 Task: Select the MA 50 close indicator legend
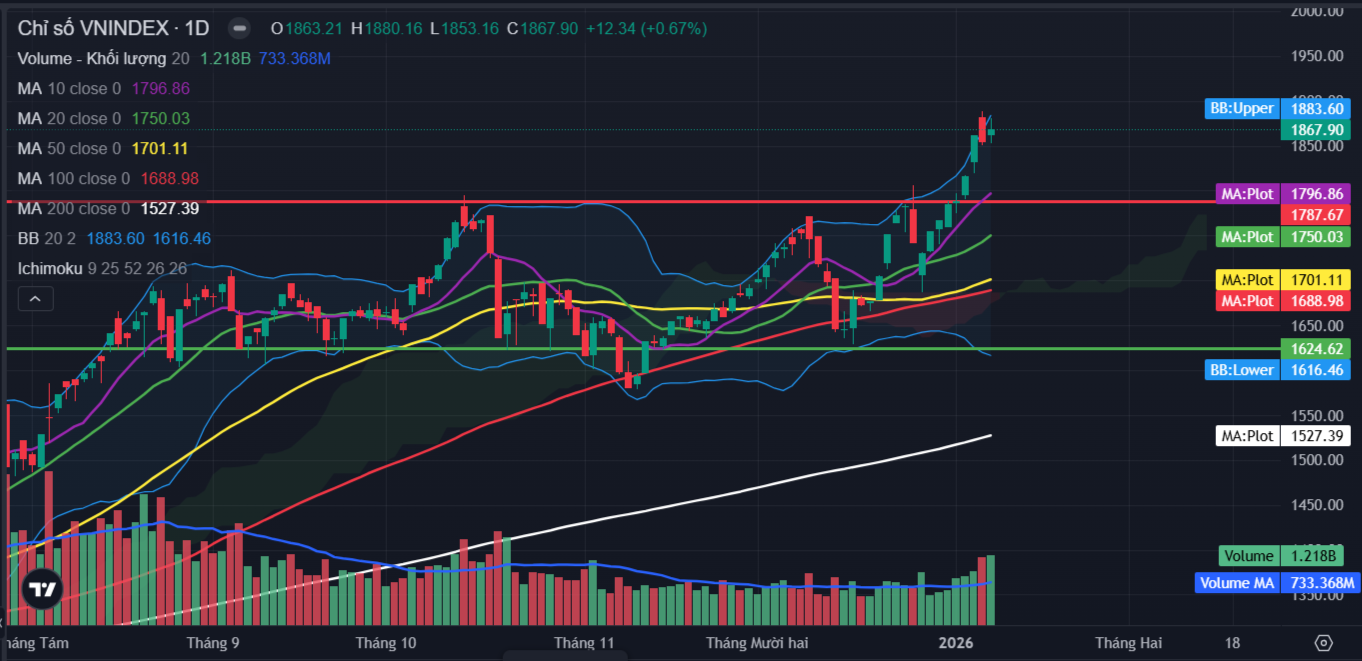point(69,148)
